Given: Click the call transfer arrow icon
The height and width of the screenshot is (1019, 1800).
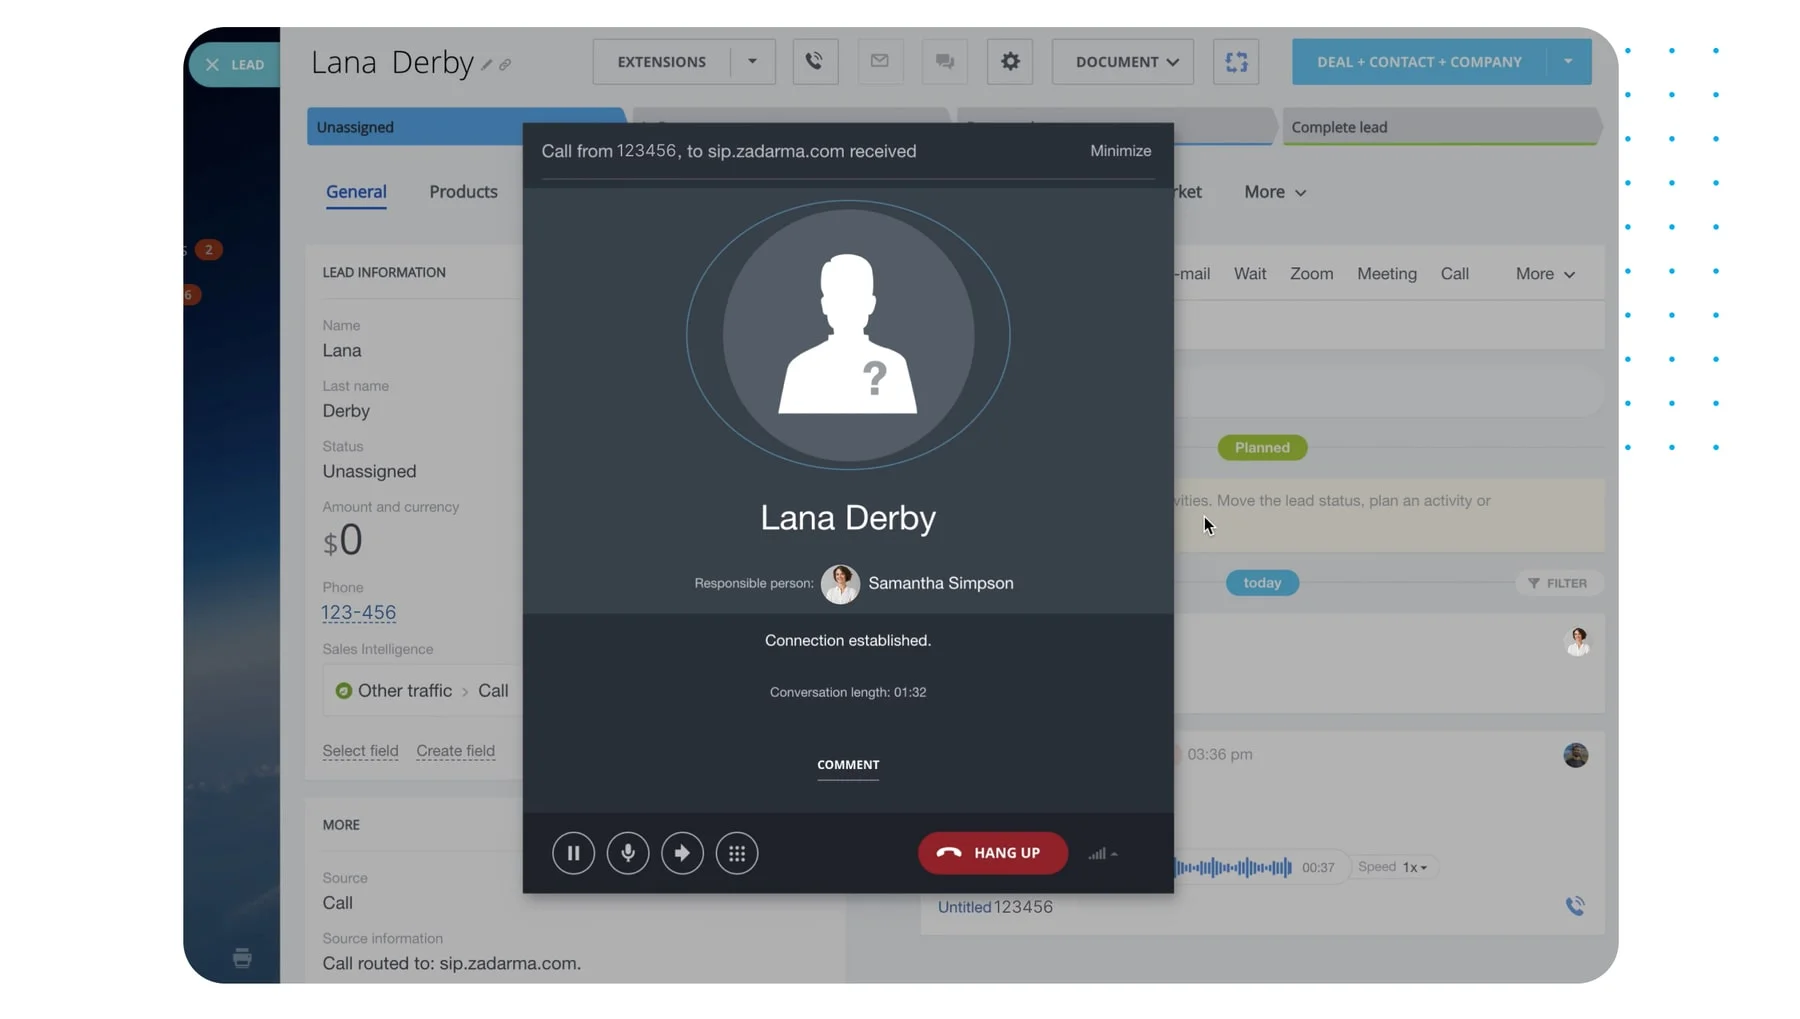Looking at the screenshot, I should click(x=682, y=853).
